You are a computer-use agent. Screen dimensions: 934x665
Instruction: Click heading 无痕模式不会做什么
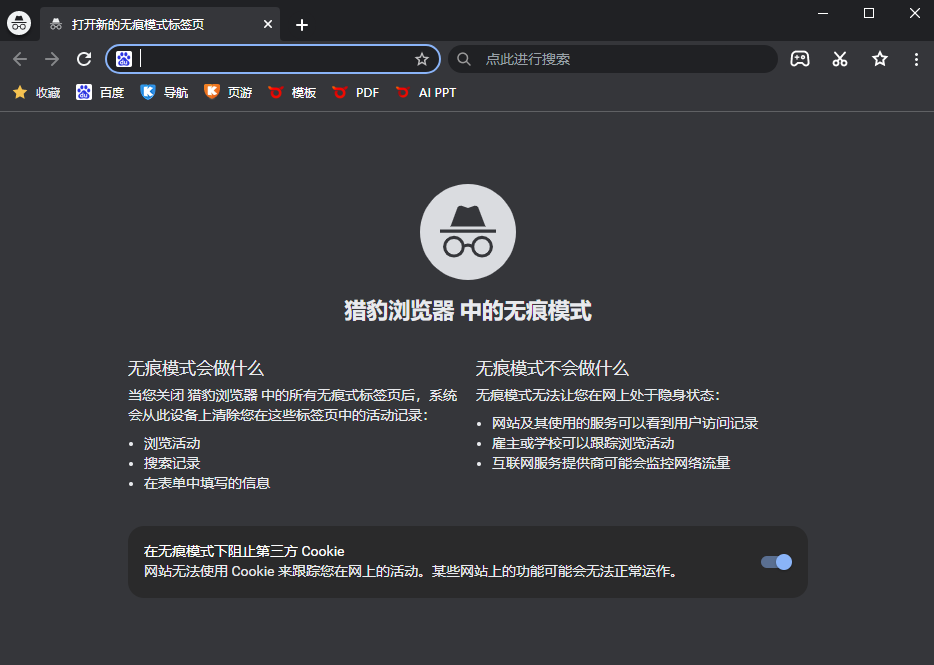552,368
